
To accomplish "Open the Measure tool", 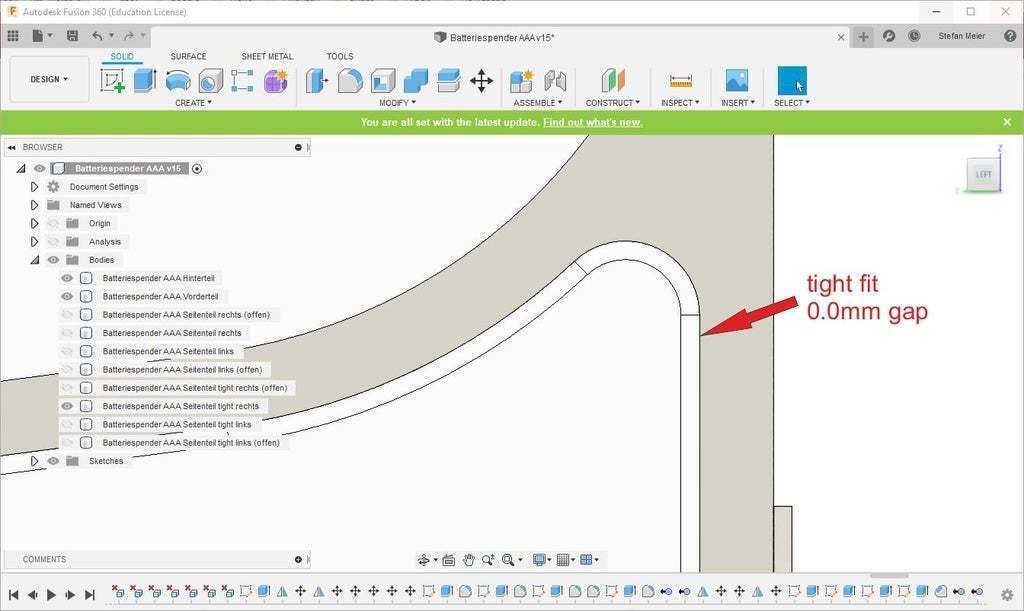I will (680, 81).
